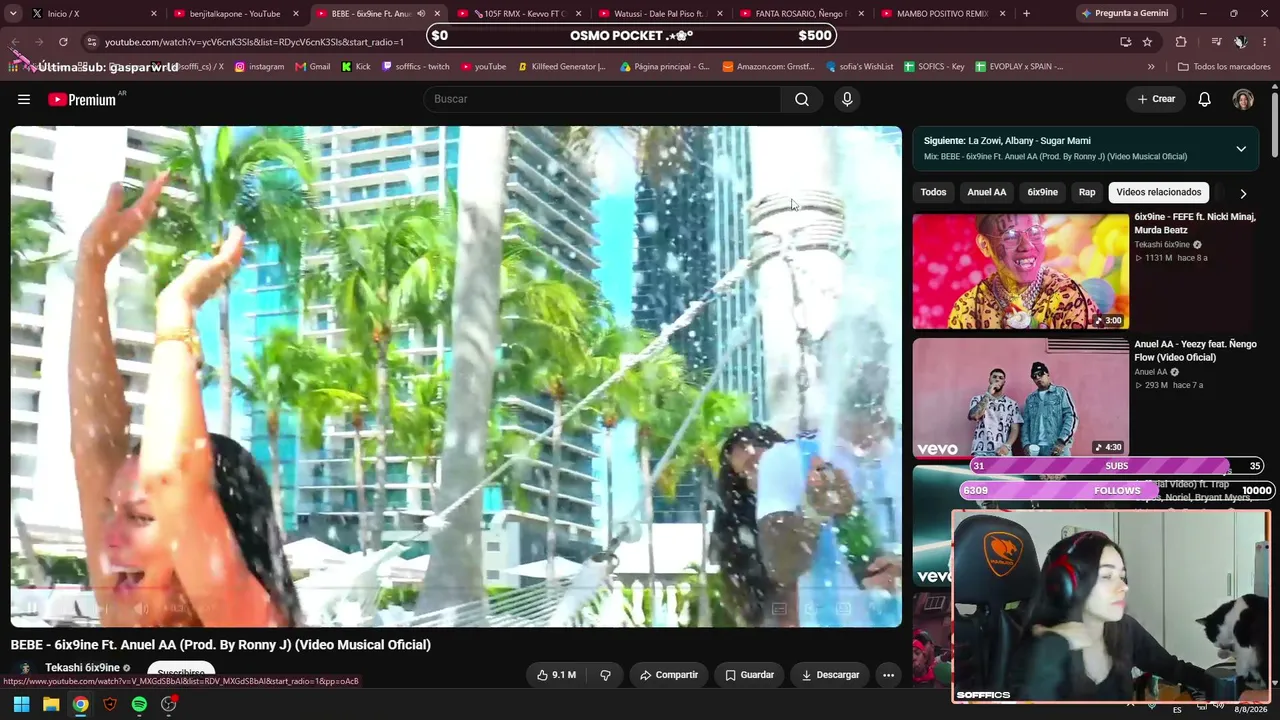This screenshot has height=720, width=1280.
Task: Open the YouTube guide hamburger menu
Action: (x=24, y=99)
